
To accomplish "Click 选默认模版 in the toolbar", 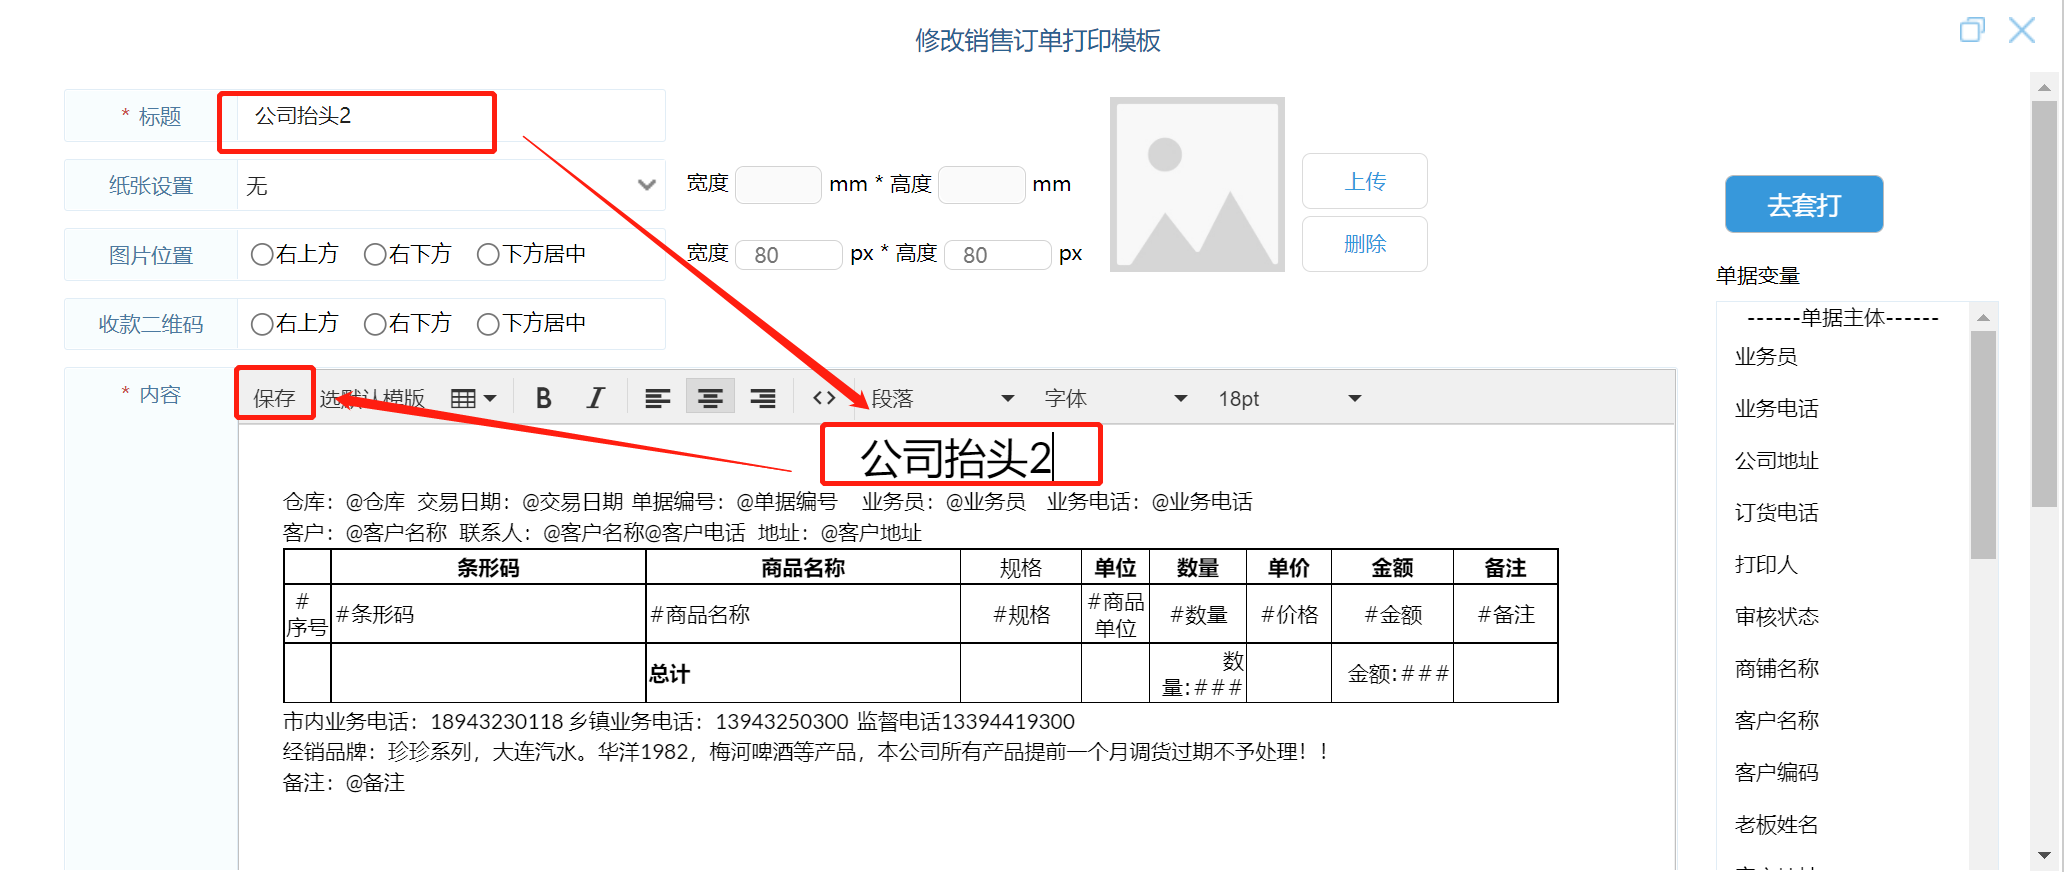I will click(x=372, y=398).
